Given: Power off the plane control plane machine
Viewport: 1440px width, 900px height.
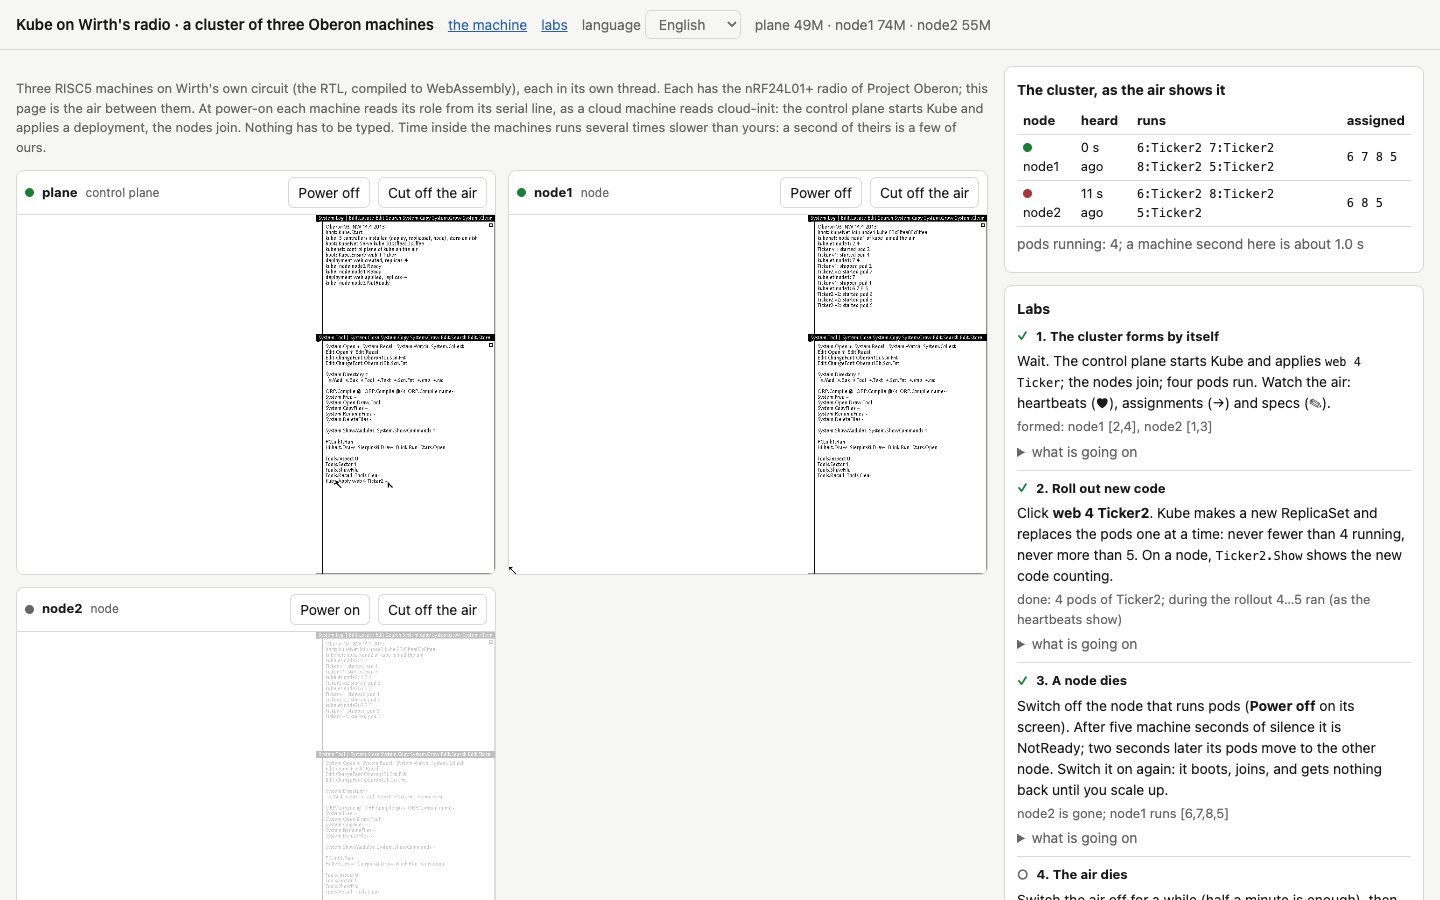Looking at the screenshot, I should pos(329,193).
